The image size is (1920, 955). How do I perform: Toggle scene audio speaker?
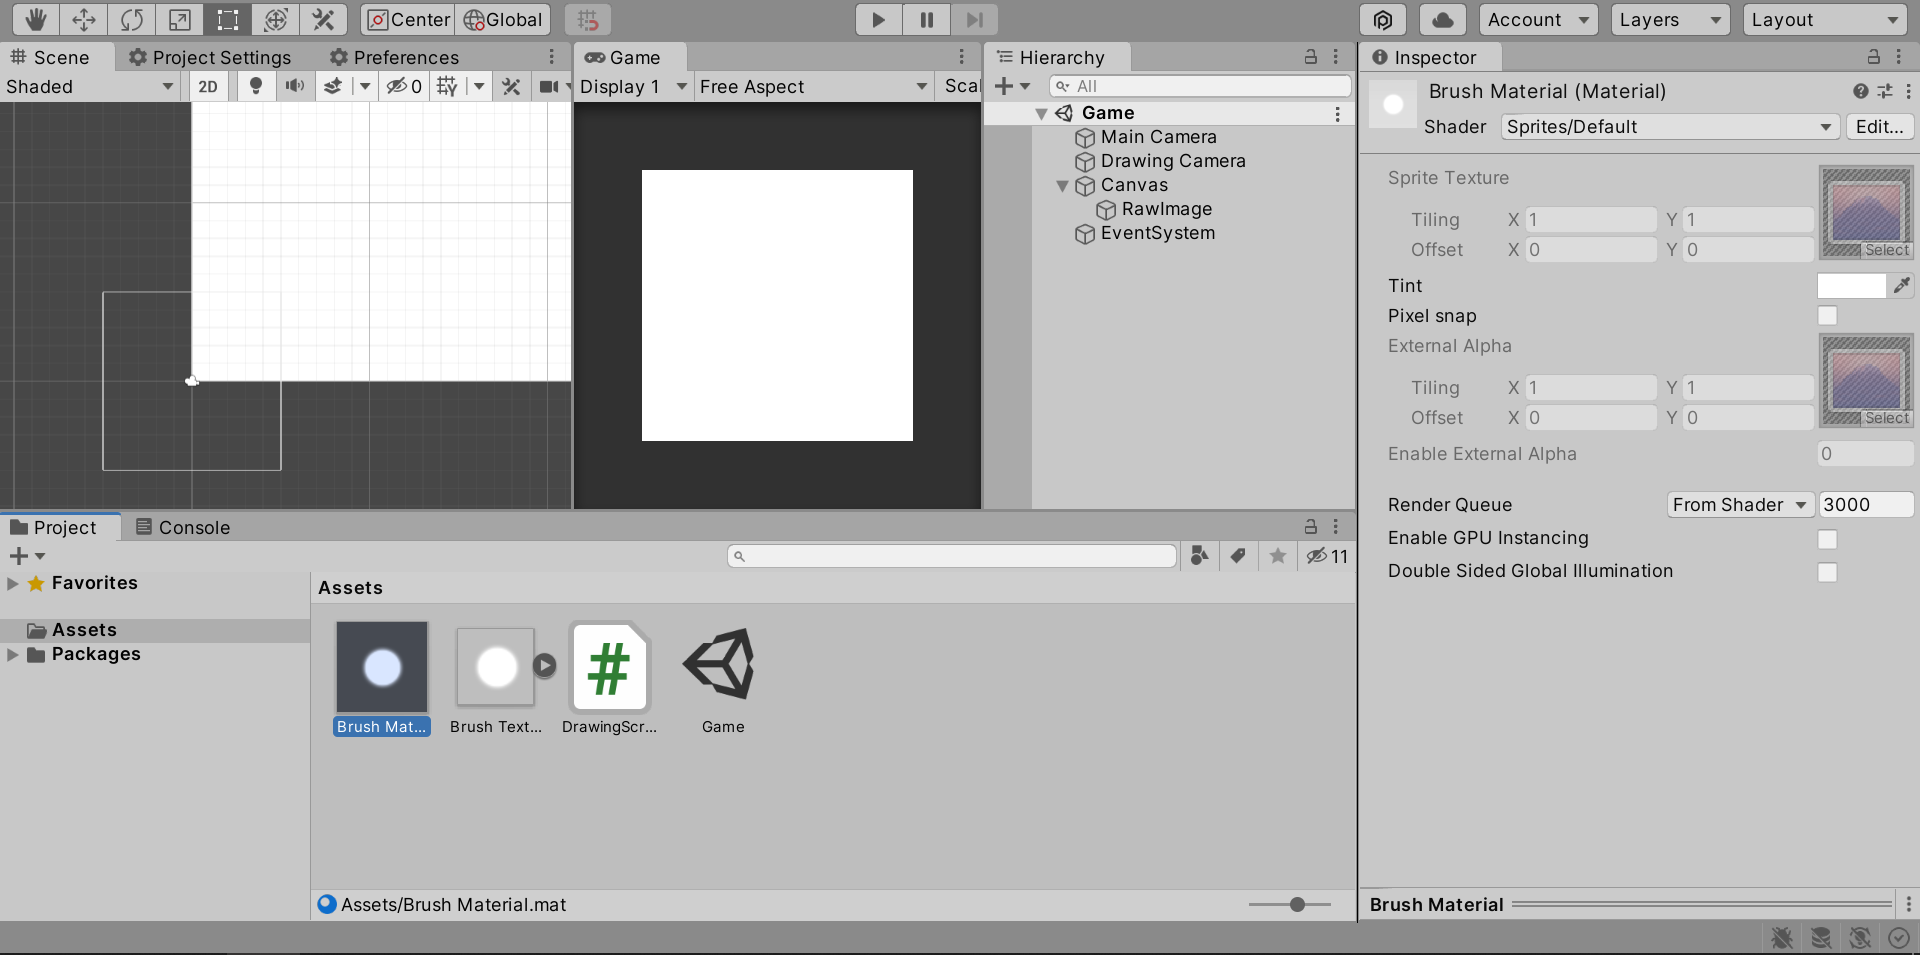pyautogui.click(x=295, y=87)
